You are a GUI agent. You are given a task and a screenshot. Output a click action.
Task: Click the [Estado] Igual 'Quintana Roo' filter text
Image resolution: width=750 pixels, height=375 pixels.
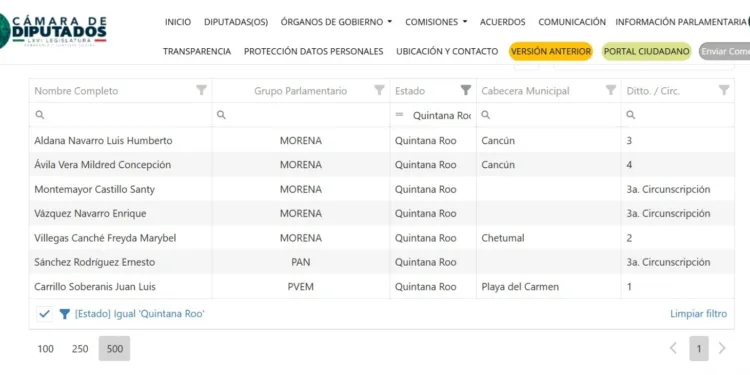[x=140, y=314]
